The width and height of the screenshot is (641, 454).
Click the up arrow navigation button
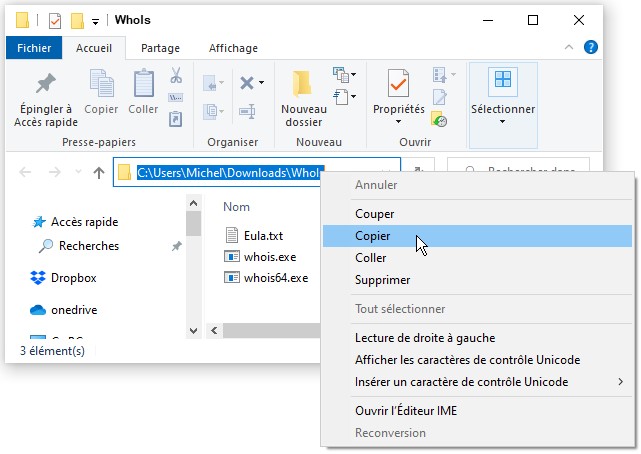point(98,172)
